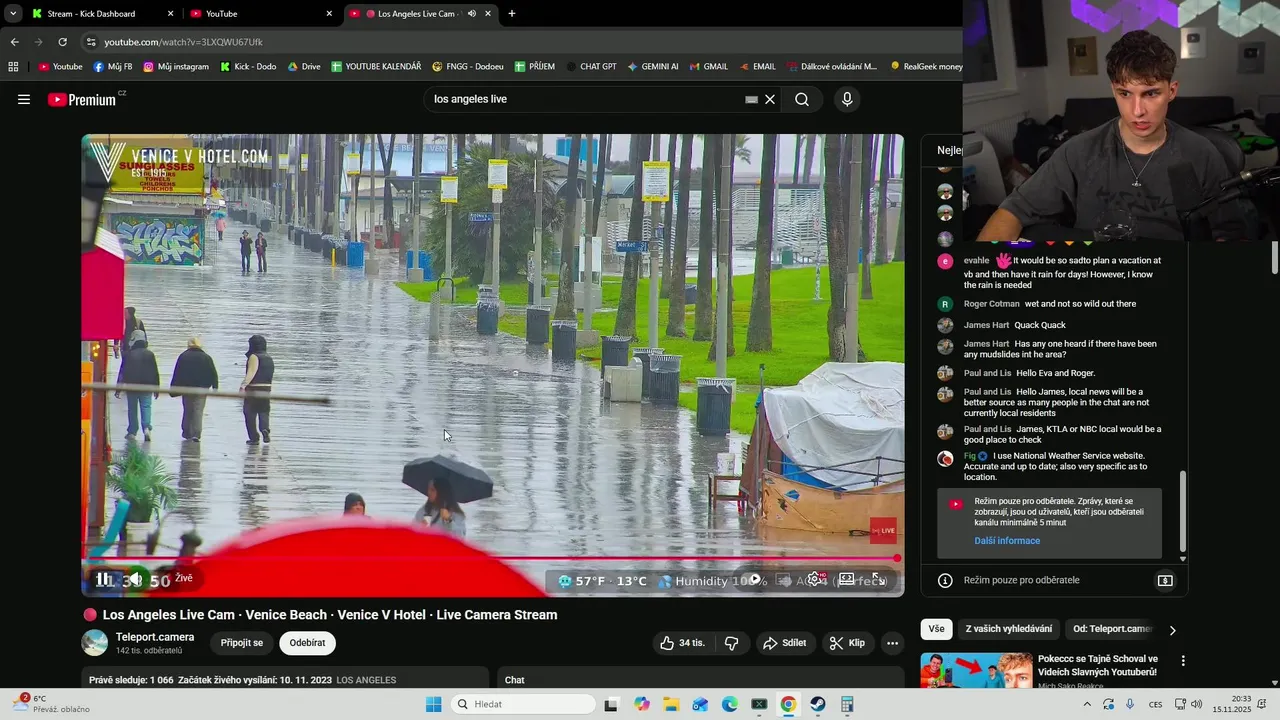Like the video (34 tis.)
Image resolution: width=1280 pixels, height=720 pixels.
(681, 643)
